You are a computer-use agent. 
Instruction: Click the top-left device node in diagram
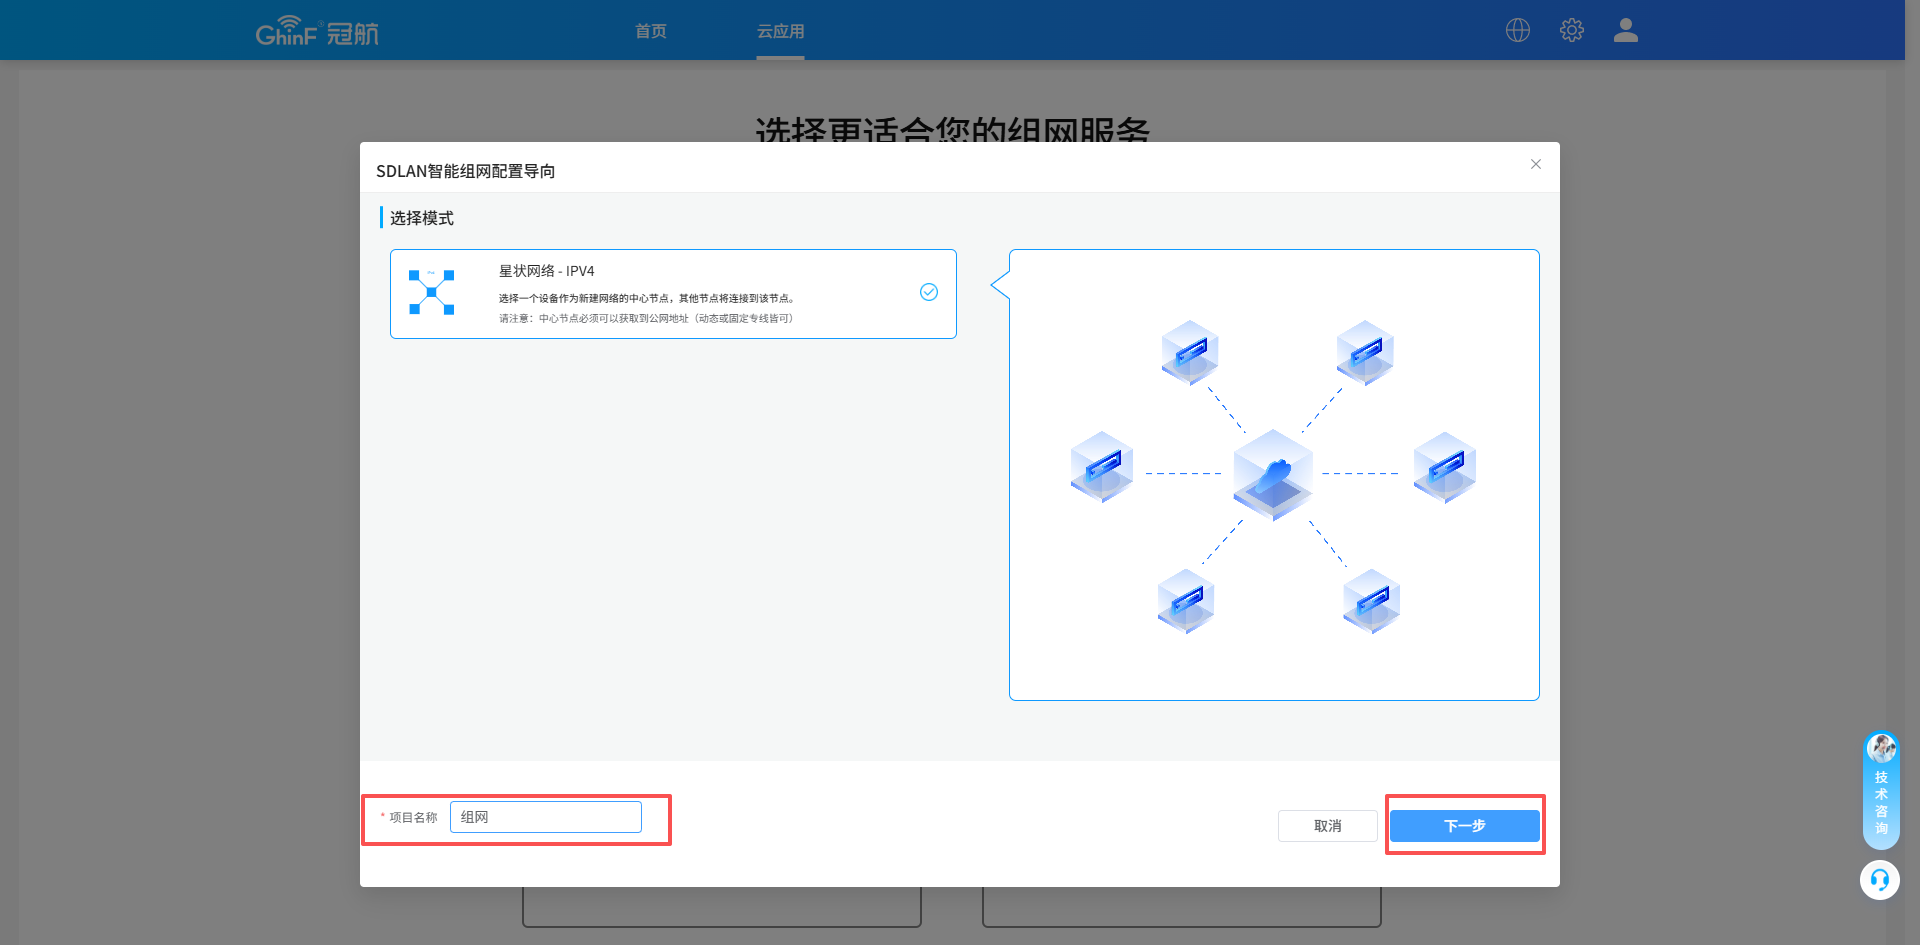coord(1189,353)
